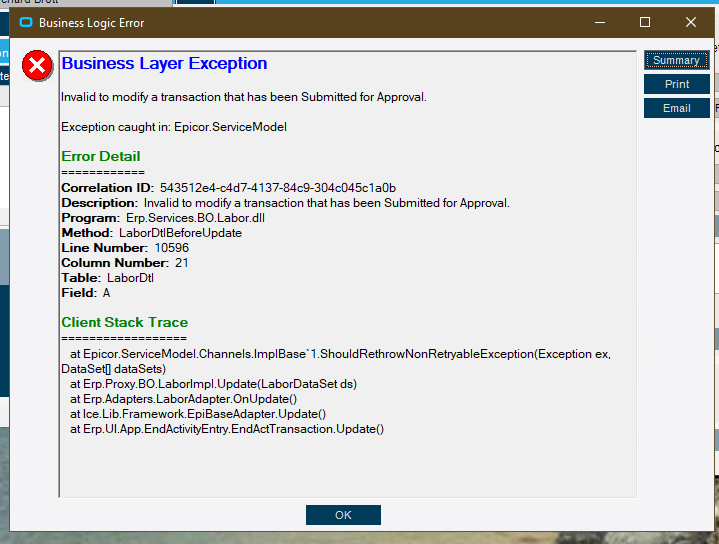Click the Description line in Error Detail
The image size is (719, 544).
pyautogui.click(x=286, y=203)
